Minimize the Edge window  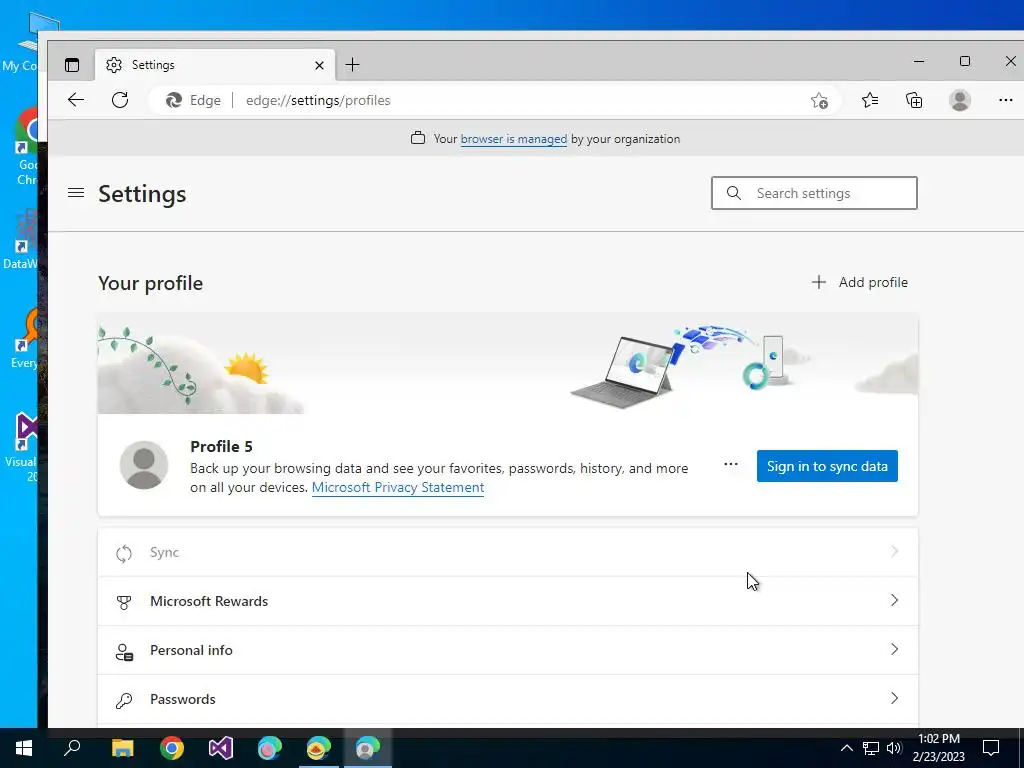(x=919, y=61)
